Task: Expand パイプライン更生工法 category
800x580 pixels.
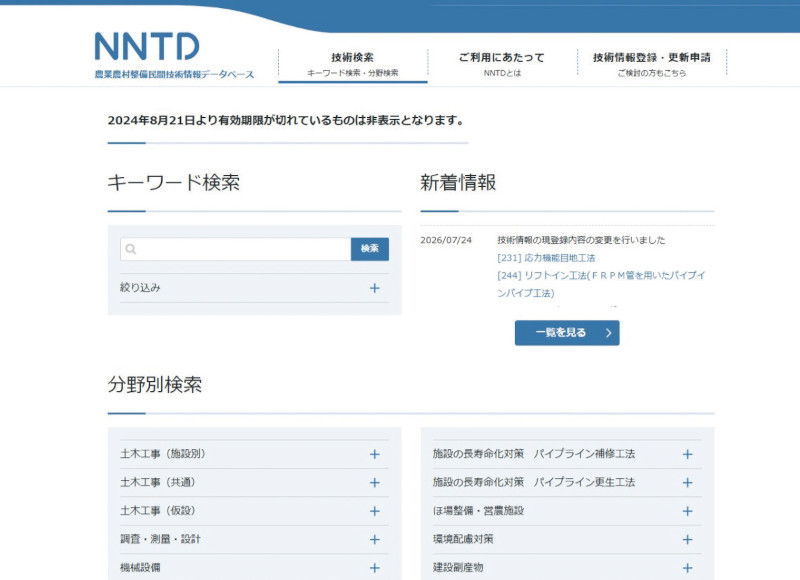Action: (567, 483)
